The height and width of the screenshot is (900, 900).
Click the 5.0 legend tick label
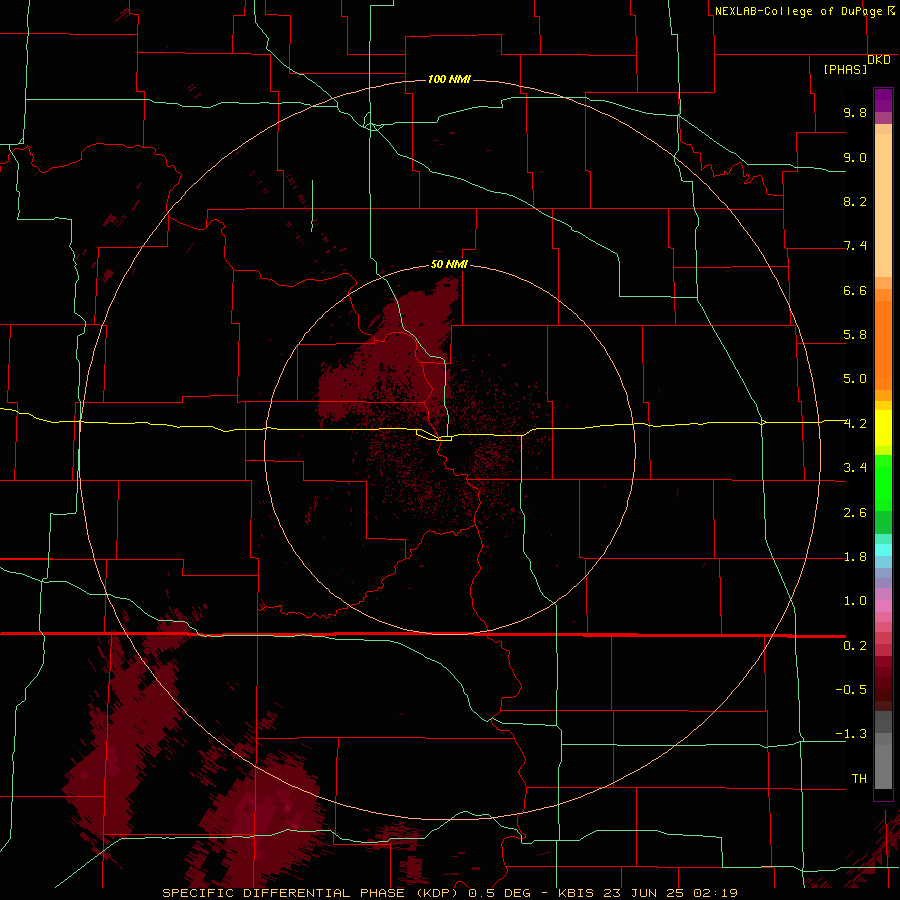[855, 379]
